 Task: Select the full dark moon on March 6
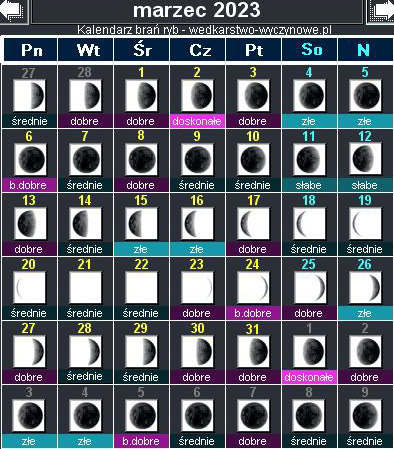pyautogui.click(x=30, y=160)
